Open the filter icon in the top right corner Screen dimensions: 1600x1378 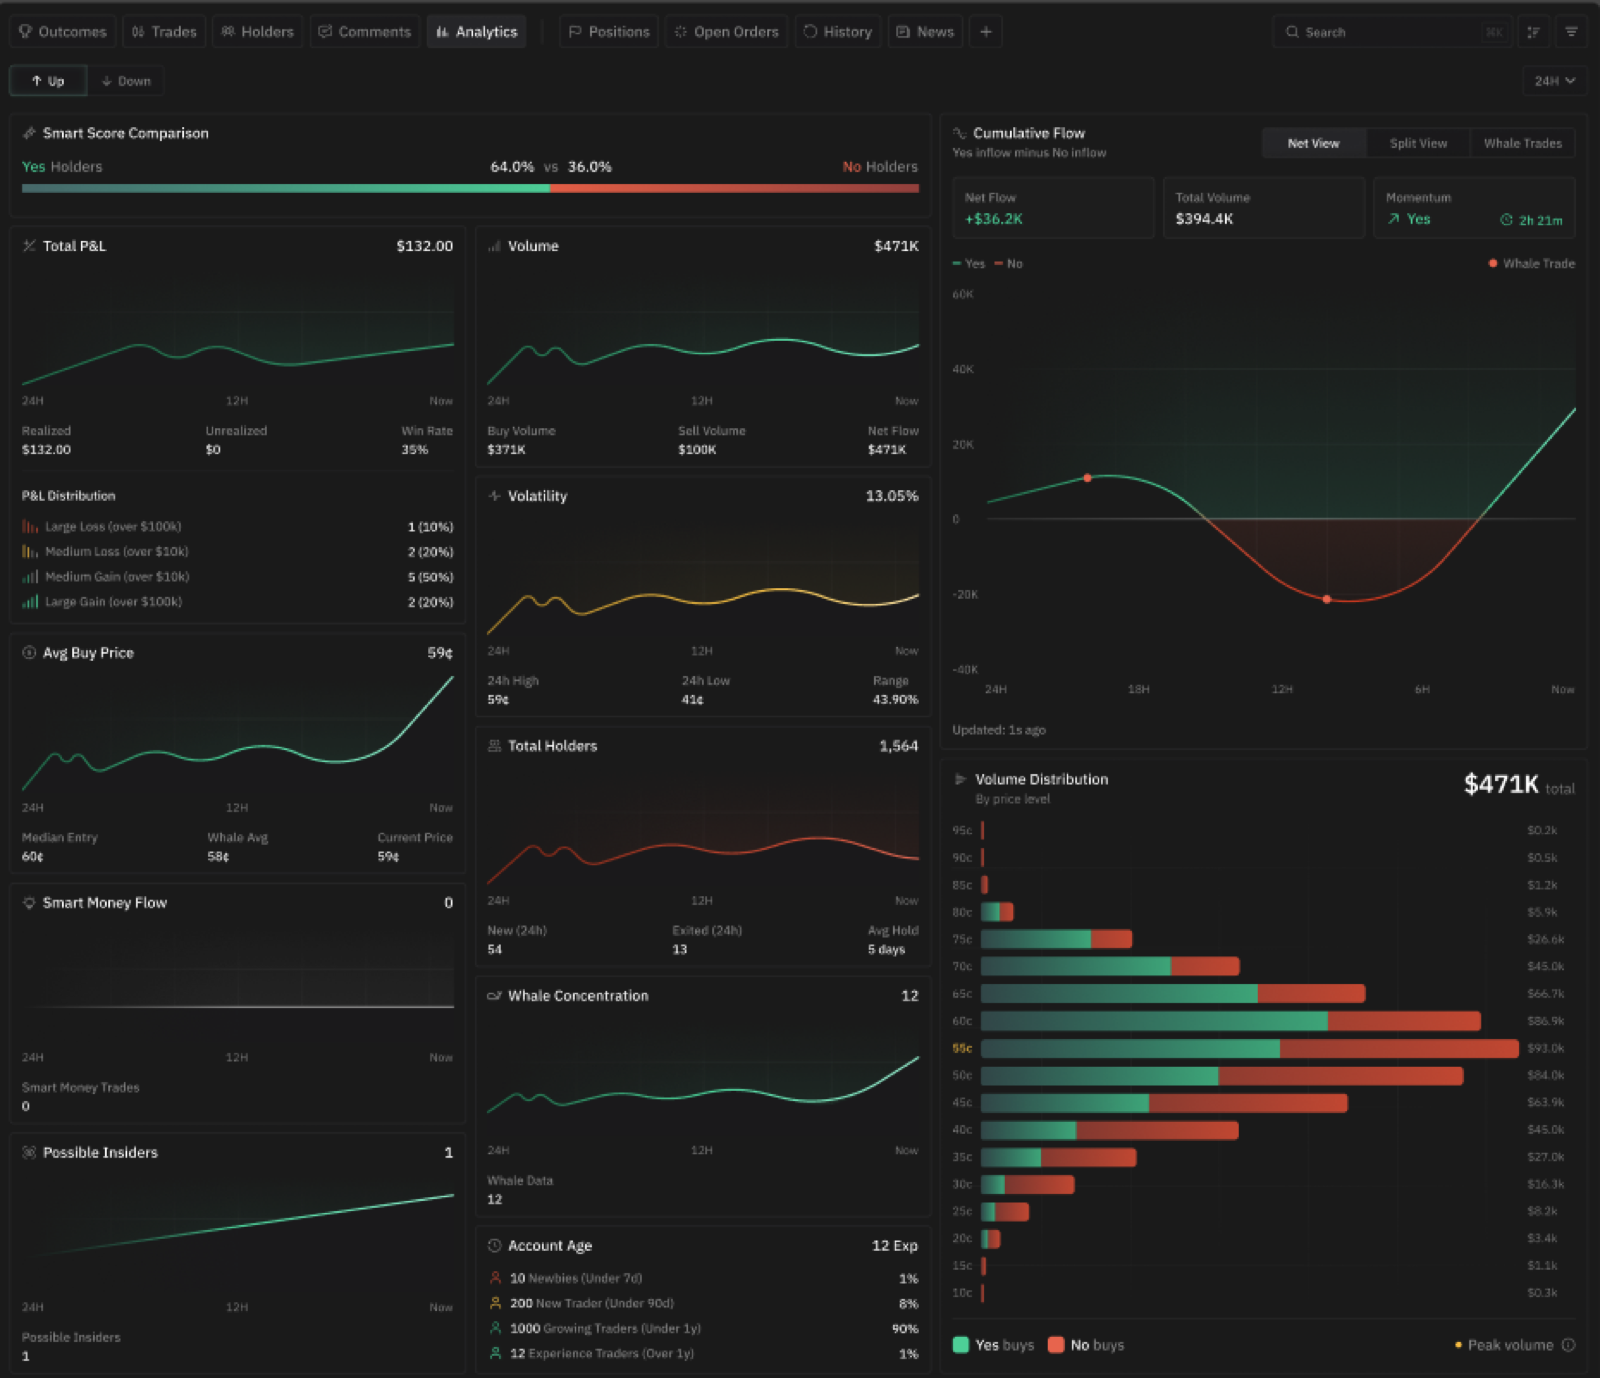tap(1572, 32)
